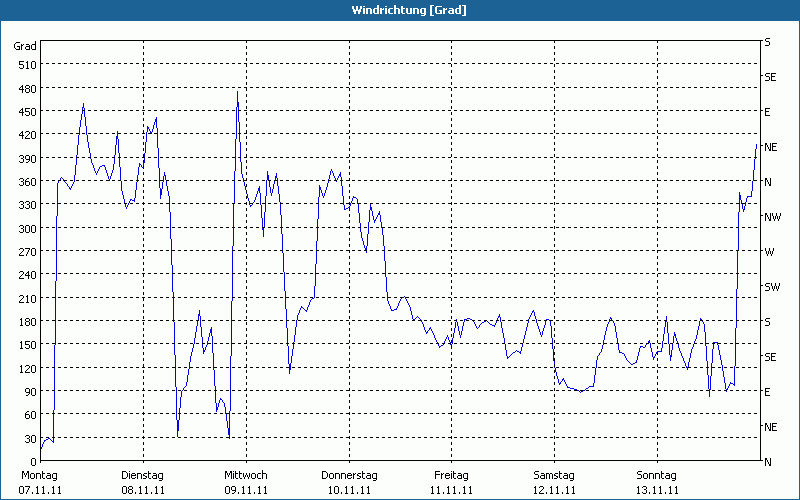Select the "Donnerstag" day label
800x500 pixels.
349,476
